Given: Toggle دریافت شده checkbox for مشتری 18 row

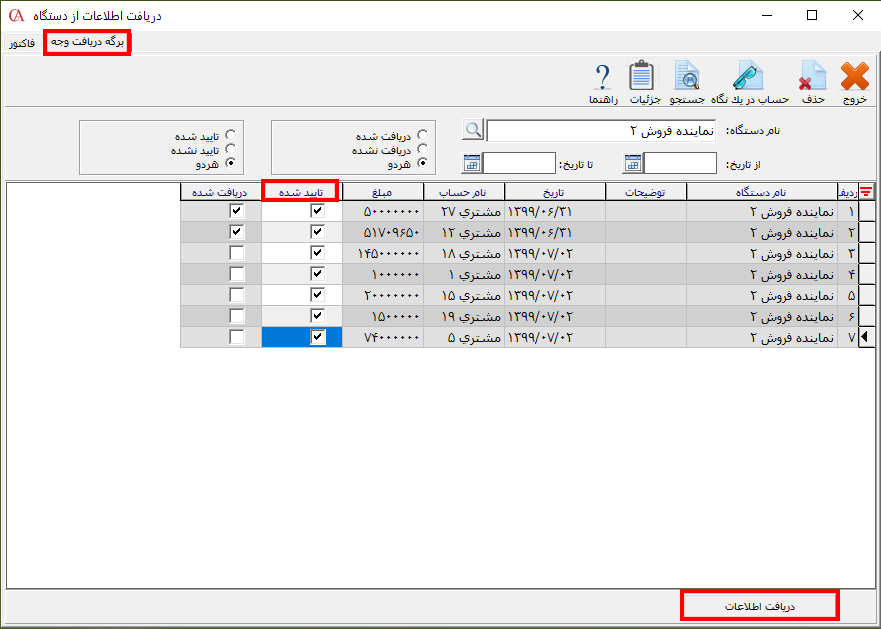Looking at the screenshot, I should (237, 253).
